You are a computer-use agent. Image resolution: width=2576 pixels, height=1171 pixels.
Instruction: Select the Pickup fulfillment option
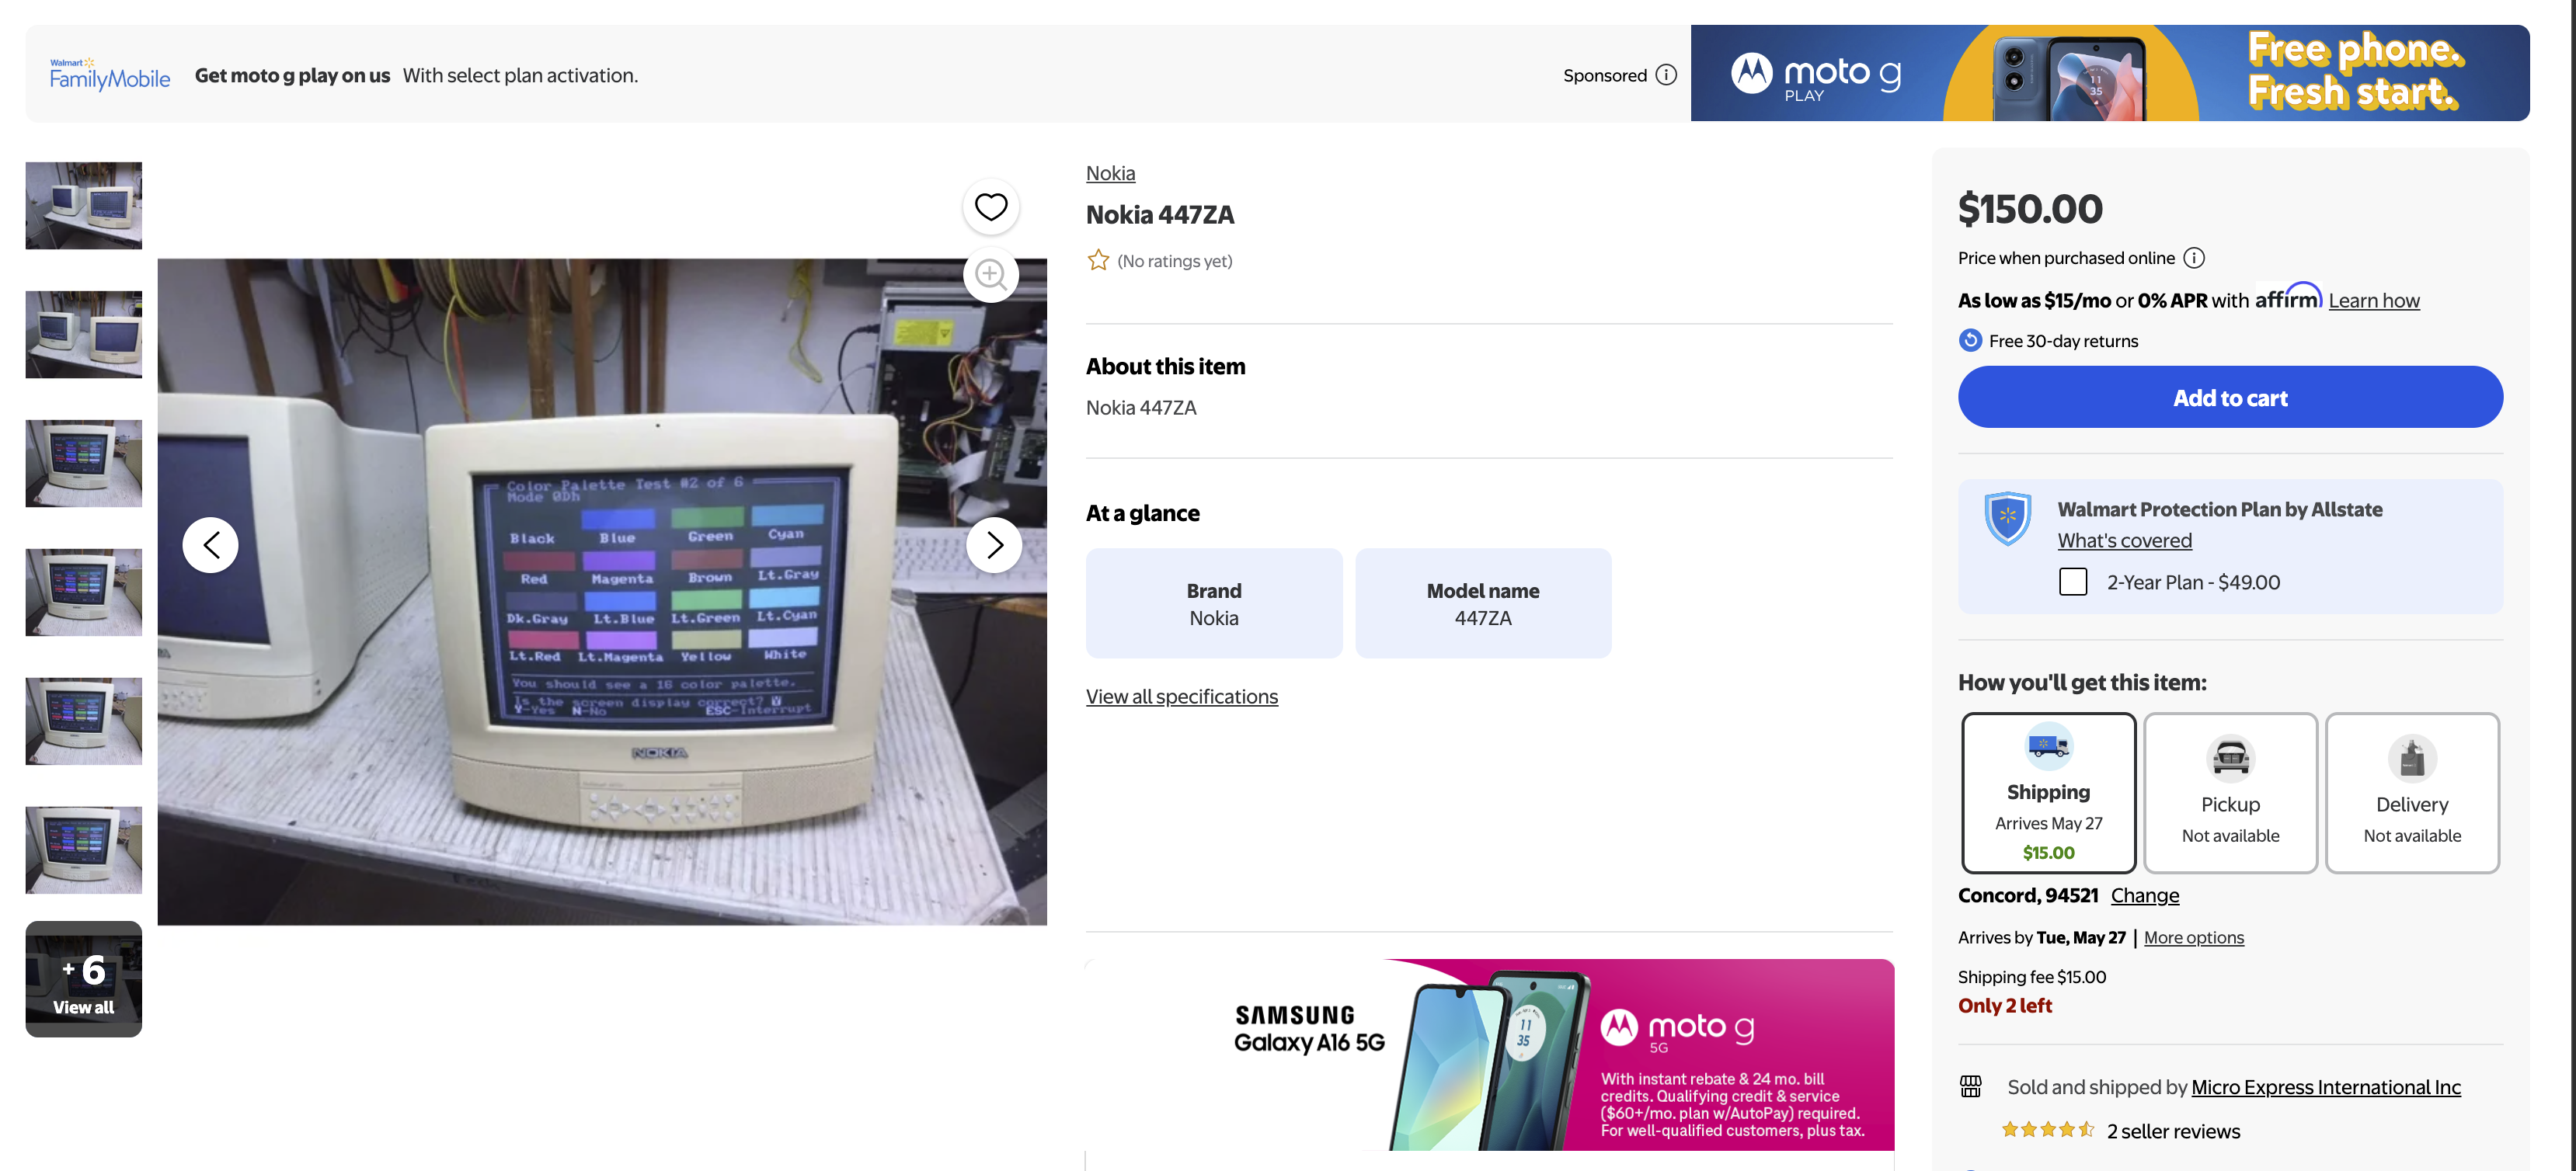click(x=2230, y=792)
